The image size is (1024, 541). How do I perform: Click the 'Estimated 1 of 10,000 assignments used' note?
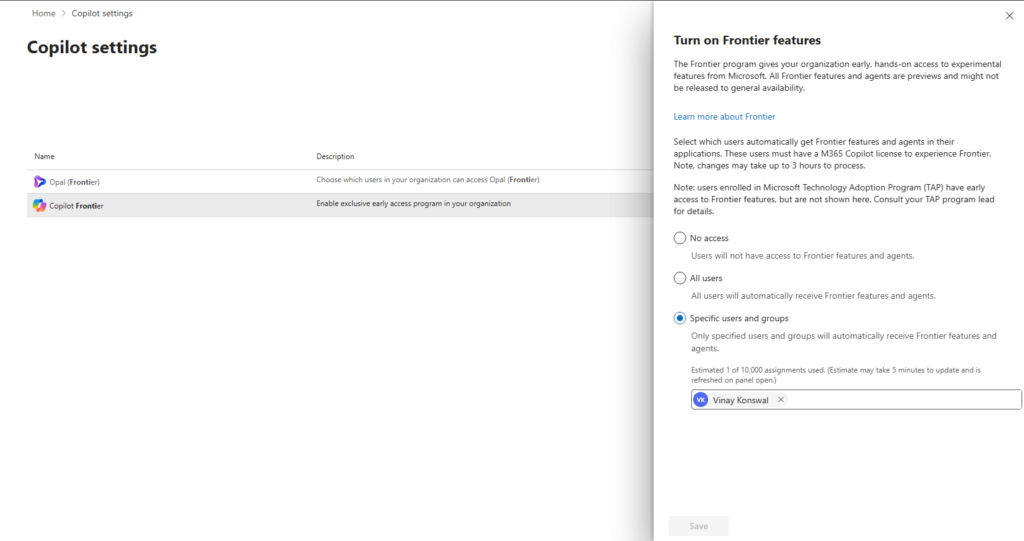pyautogui.click(x=836, y=375)
